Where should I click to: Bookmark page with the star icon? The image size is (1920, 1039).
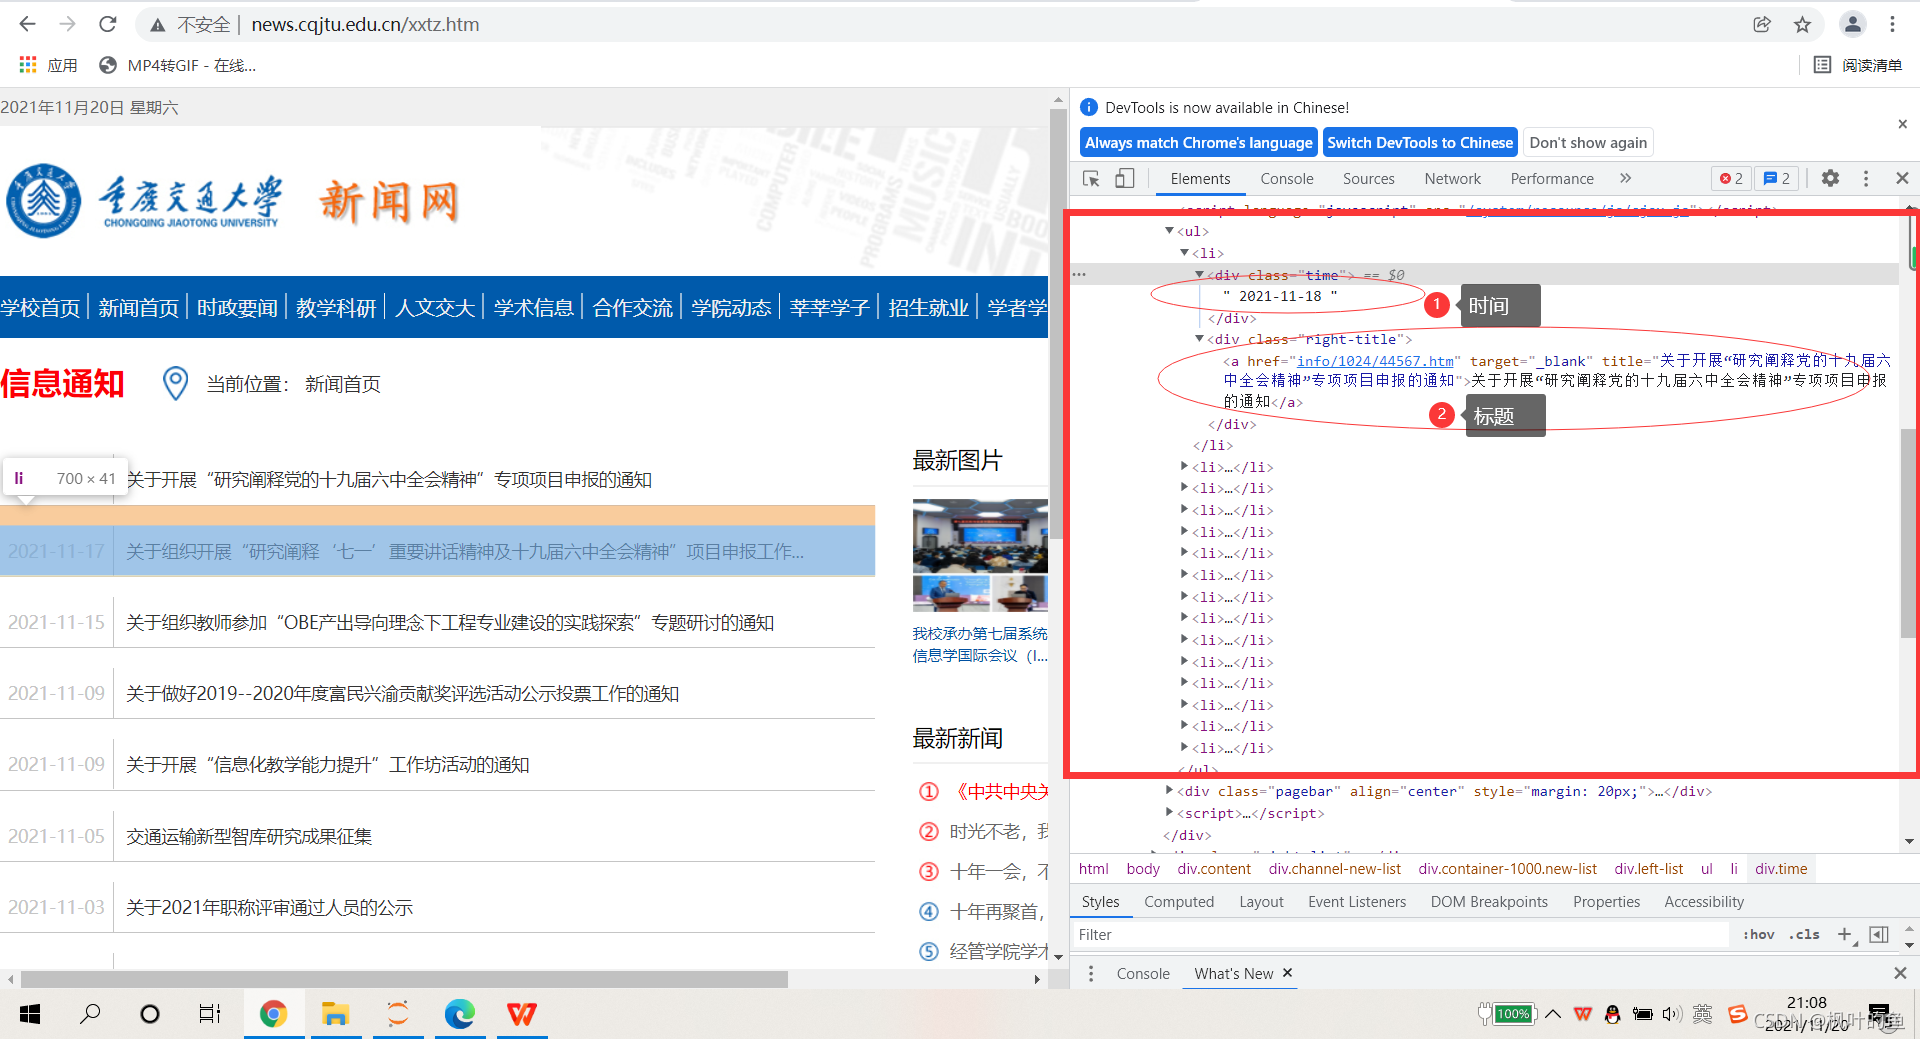1802,24
